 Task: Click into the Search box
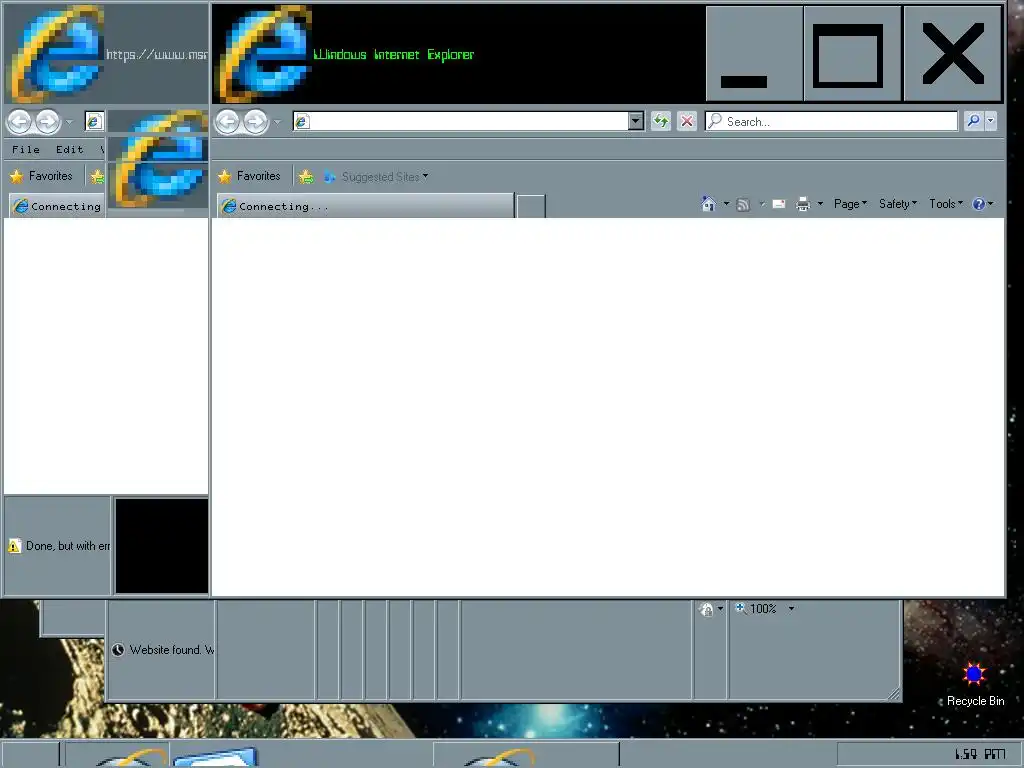pos(831,121)
